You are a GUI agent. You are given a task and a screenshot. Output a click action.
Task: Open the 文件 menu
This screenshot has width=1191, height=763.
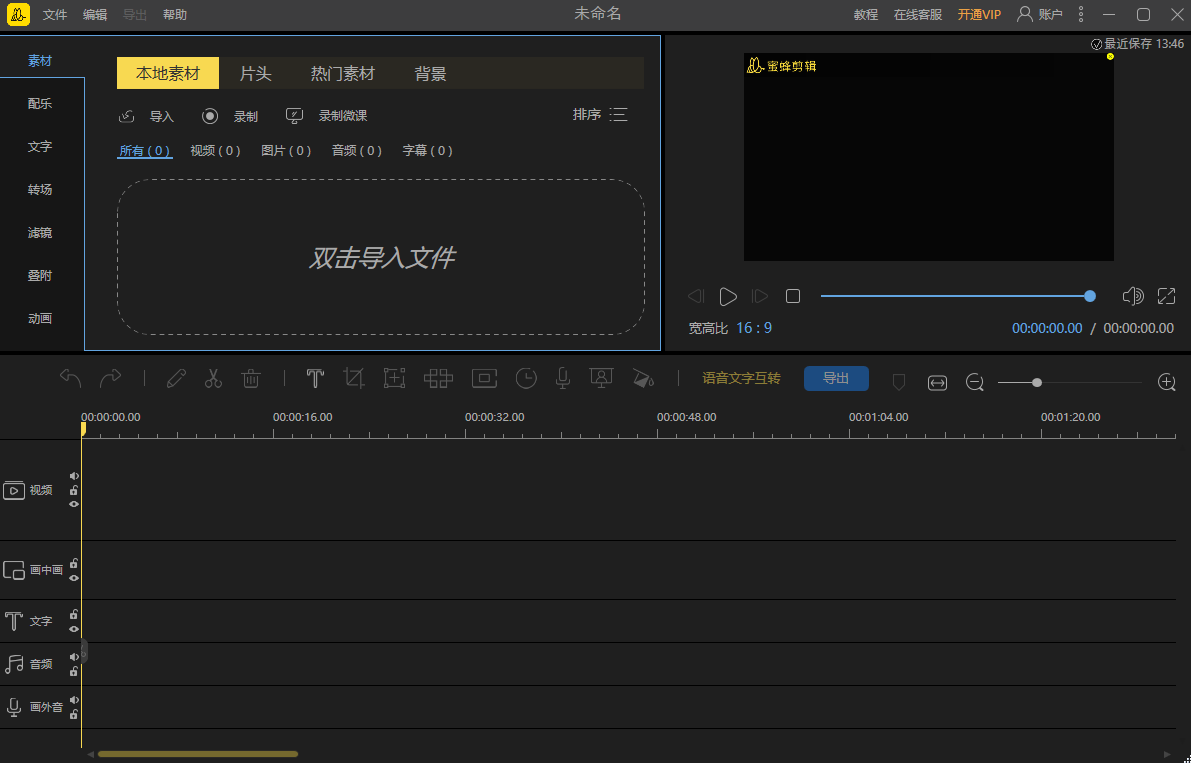pos(55,15)
